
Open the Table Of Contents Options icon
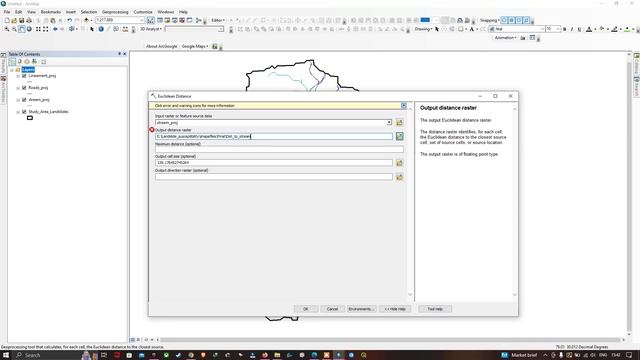click(43, 62)
